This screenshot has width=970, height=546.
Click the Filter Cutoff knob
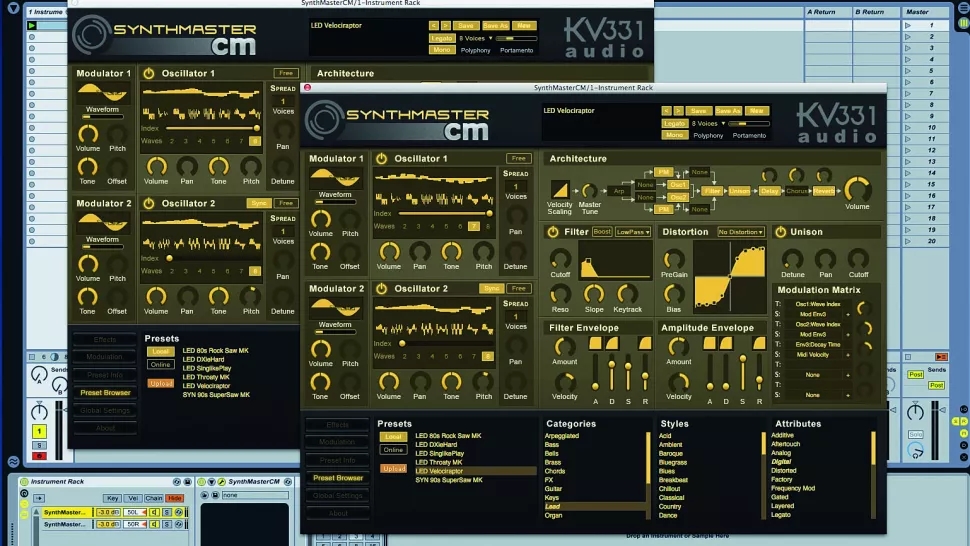(x=560, y=258)
